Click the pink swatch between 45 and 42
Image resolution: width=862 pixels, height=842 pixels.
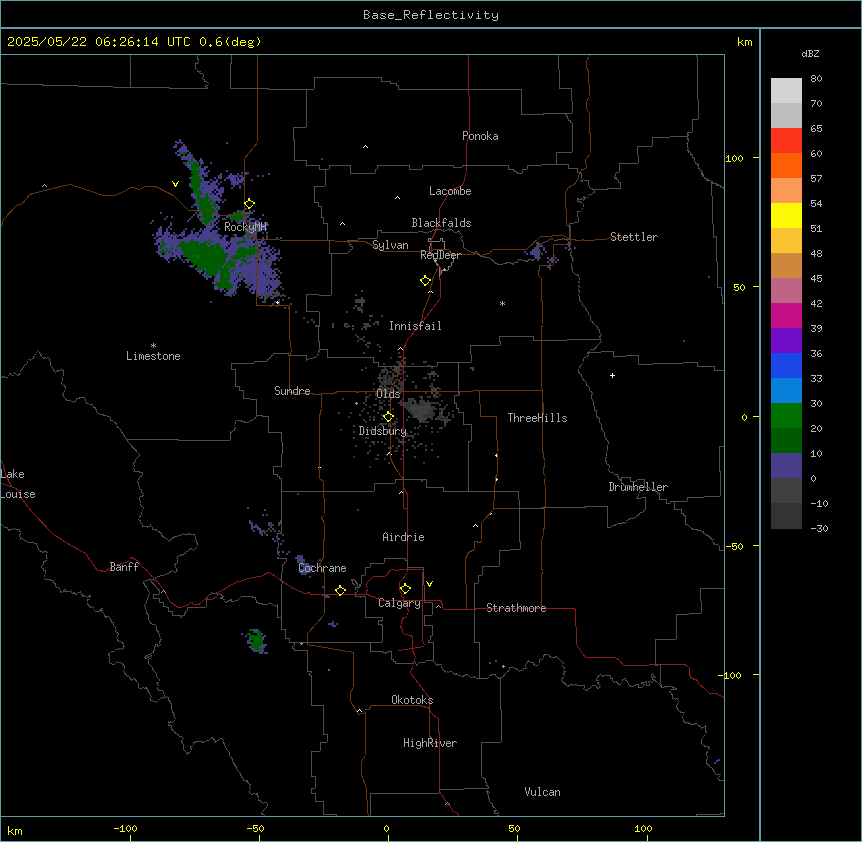[x=786, y=290]
